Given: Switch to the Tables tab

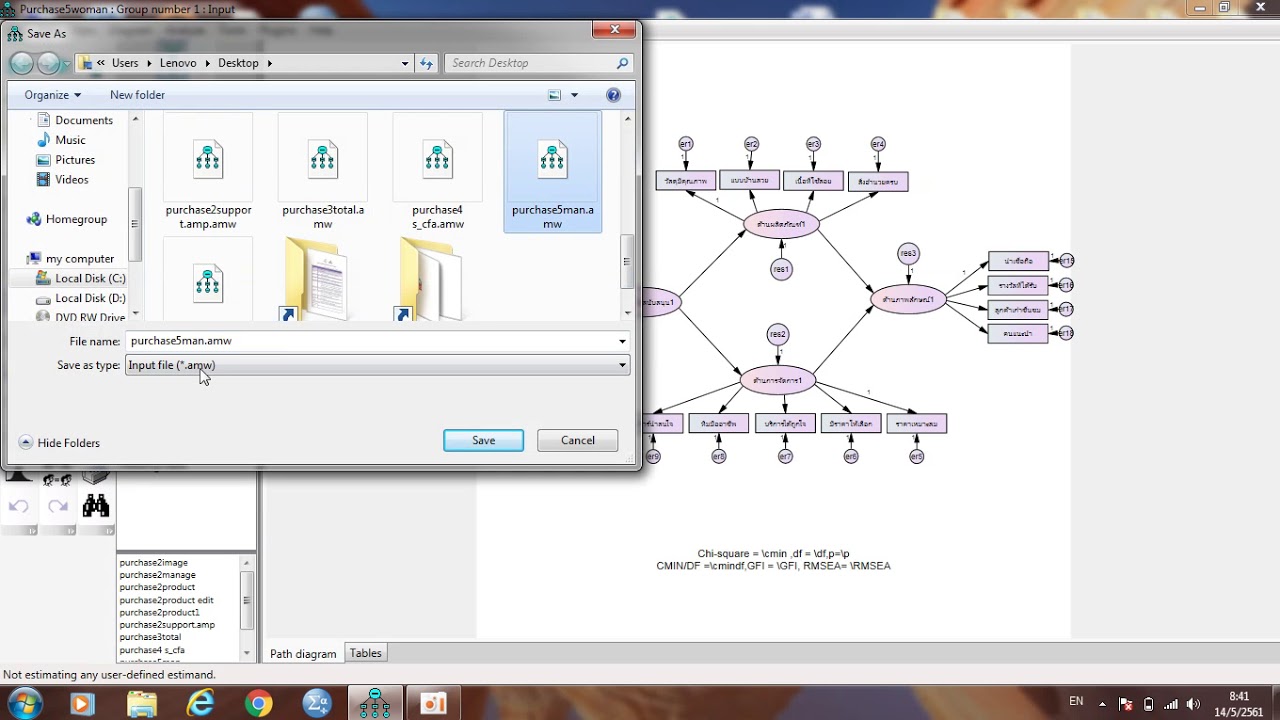Looking at the screenshot, I should pyautogui.click(x=365, y=653).
